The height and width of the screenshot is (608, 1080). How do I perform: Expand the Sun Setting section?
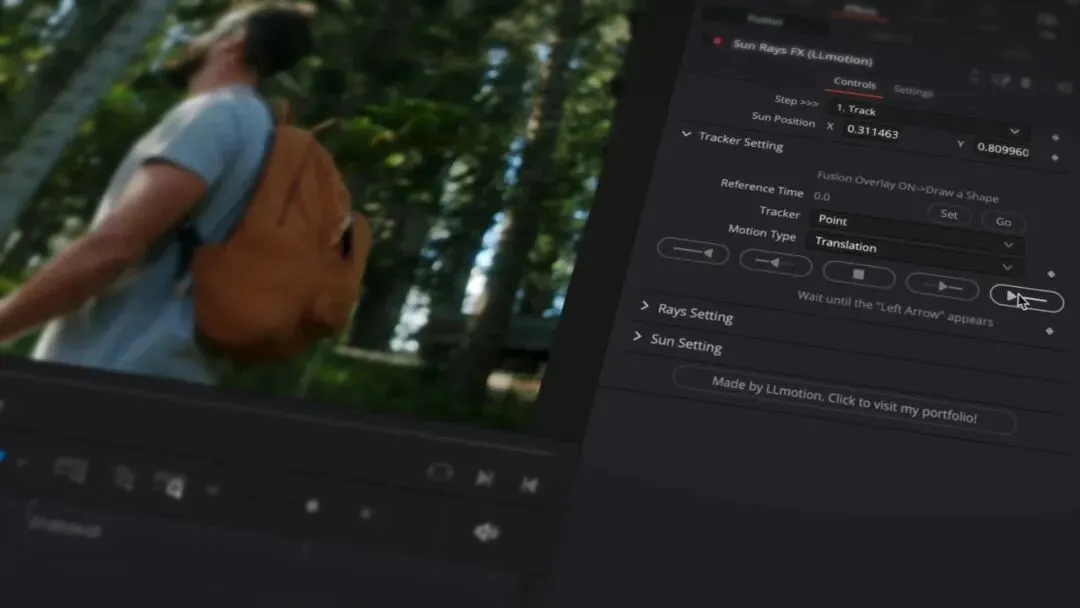(637, 336)
